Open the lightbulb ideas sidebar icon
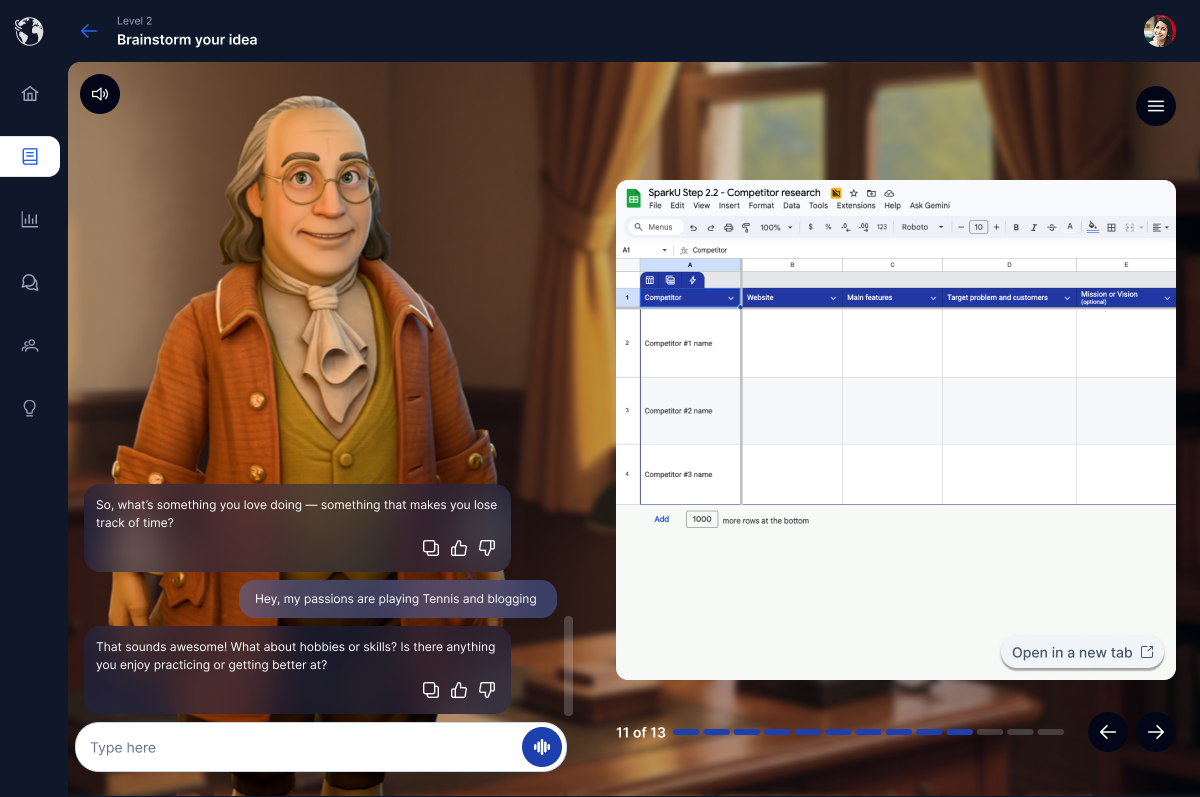This screenshot has height=797, width=1200. tap(30, 408)
